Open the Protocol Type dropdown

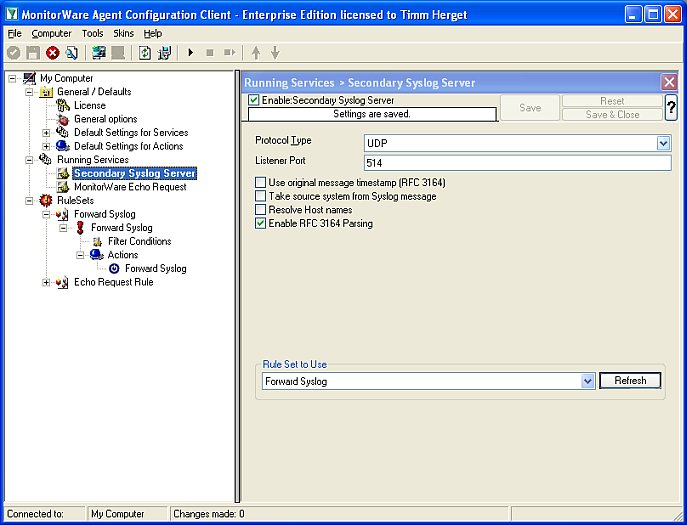click(x=663, y=143)
